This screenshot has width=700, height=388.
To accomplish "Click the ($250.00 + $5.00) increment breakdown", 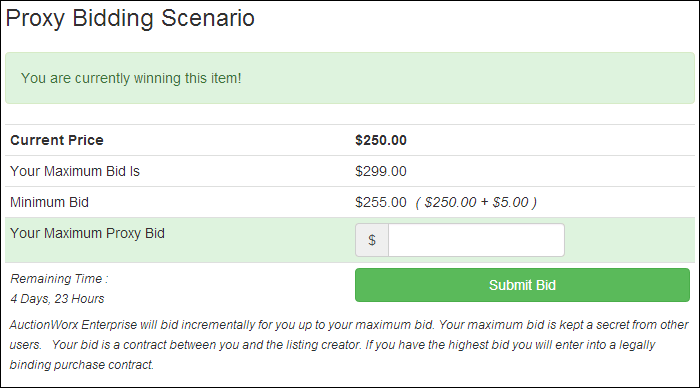I will pos(476,202).
